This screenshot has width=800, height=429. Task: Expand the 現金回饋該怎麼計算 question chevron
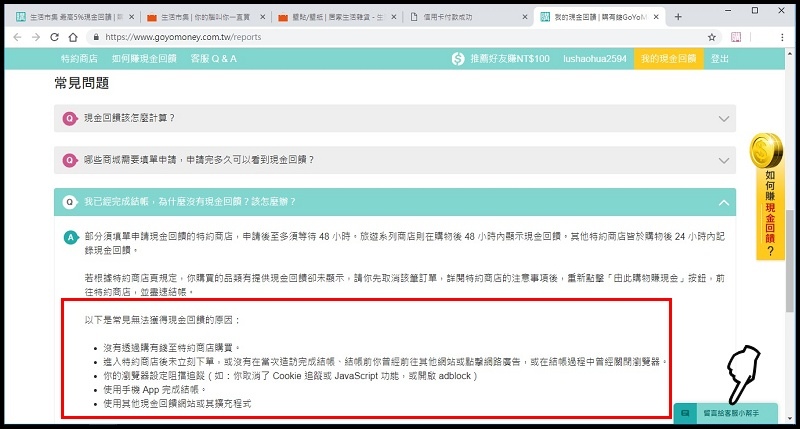pyautogui.click(x=724, y=118)
